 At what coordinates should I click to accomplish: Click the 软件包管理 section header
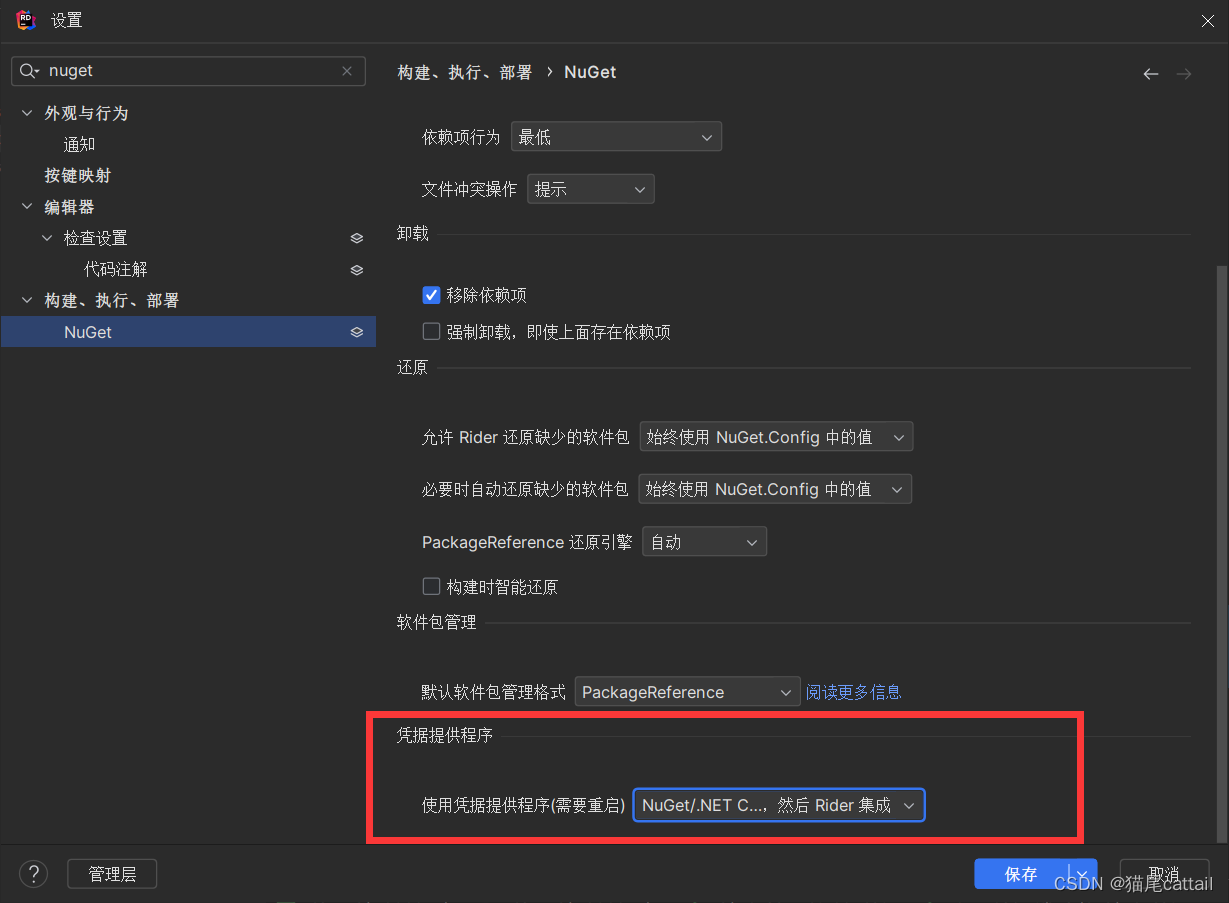tap(437, 623)
